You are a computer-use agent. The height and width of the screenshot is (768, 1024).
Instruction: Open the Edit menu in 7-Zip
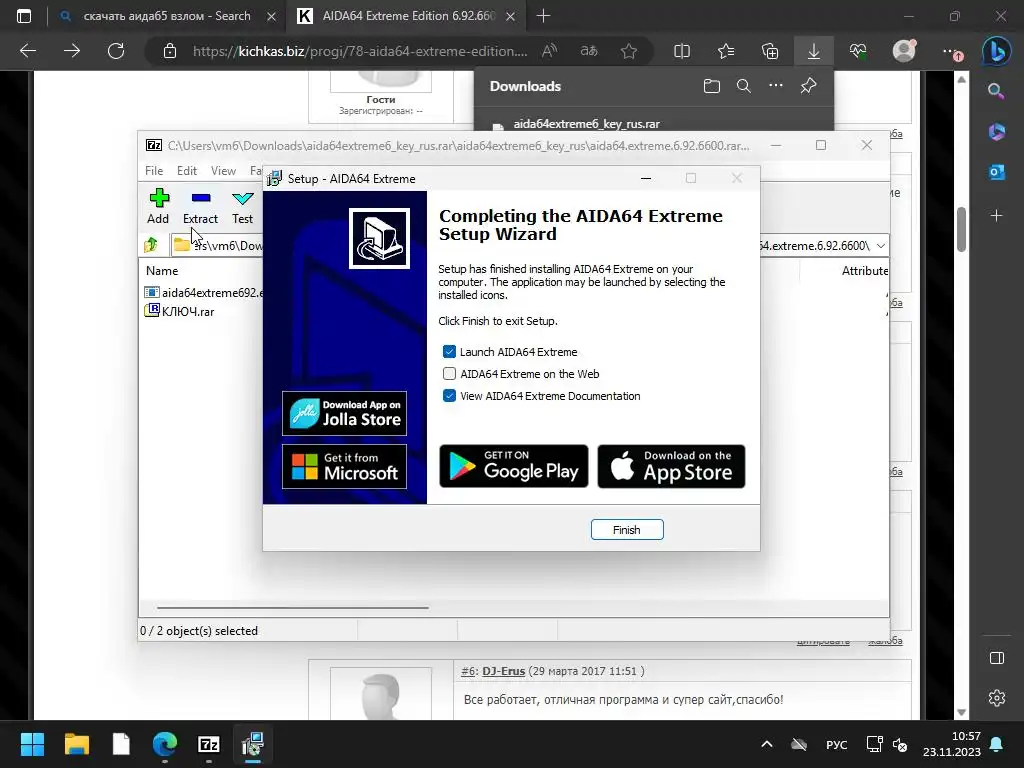pos(187,170)
